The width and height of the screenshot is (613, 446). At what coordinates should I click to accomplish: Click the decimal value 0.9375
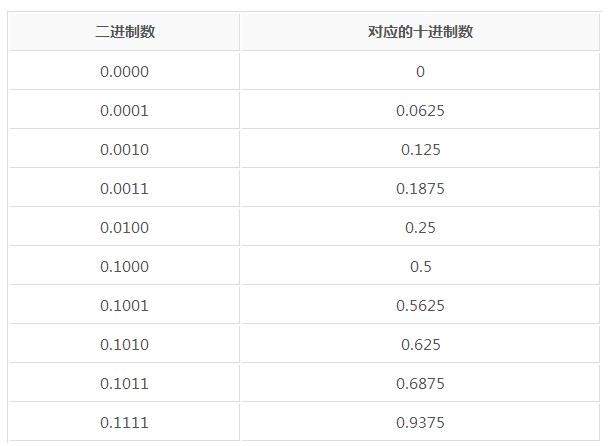[x=420, y=422]
